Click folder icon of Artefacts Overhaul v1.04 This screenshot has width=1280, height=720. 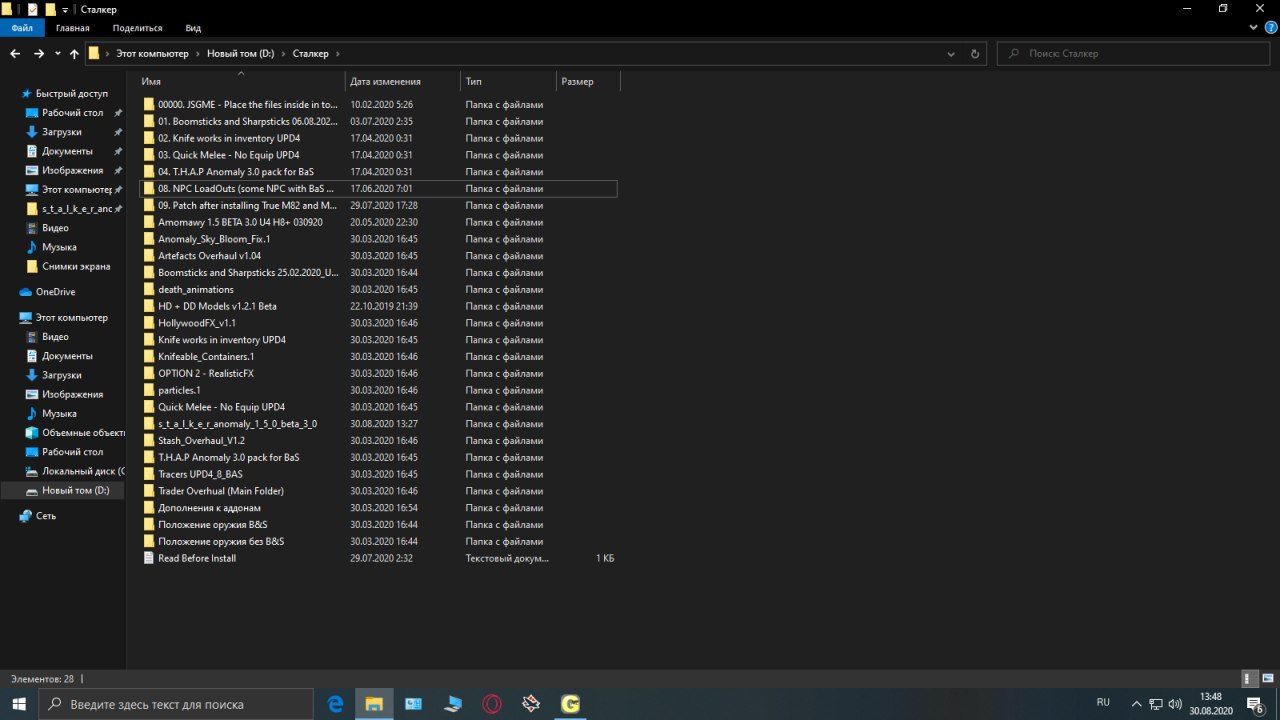coord(149,256)
